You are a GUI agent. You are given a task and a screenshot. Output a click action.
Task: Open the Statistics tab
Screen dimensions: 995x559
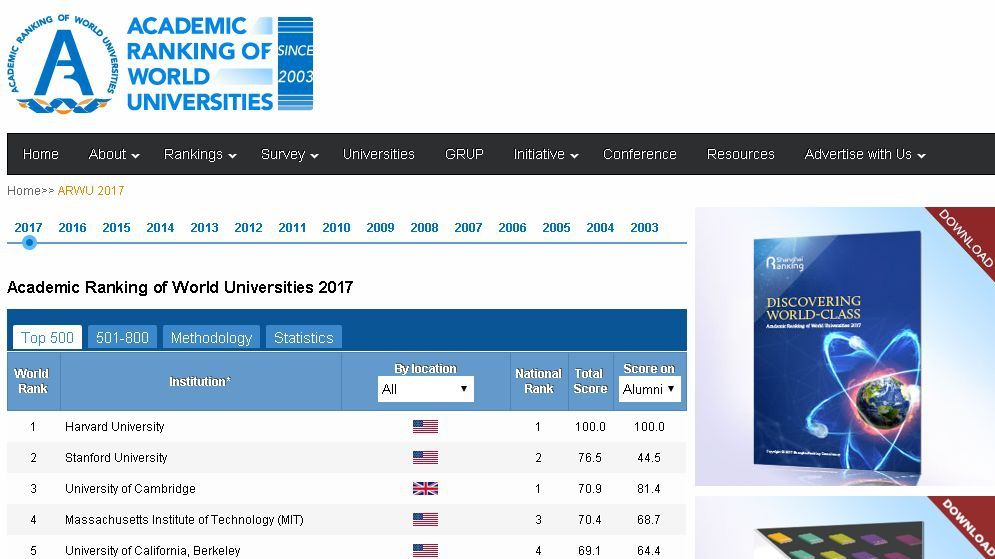click(x=303, y=338)
